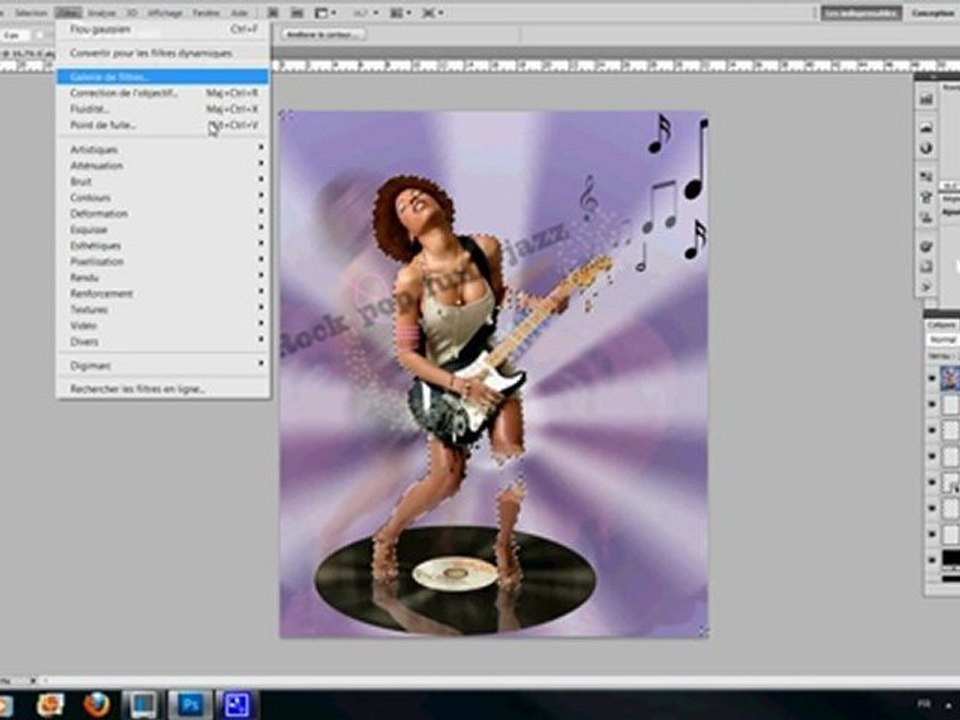The width and height of the screenshot is (960, 720).
Task: Select the top layer thumbnail in Calques
Action: (950, 378)
